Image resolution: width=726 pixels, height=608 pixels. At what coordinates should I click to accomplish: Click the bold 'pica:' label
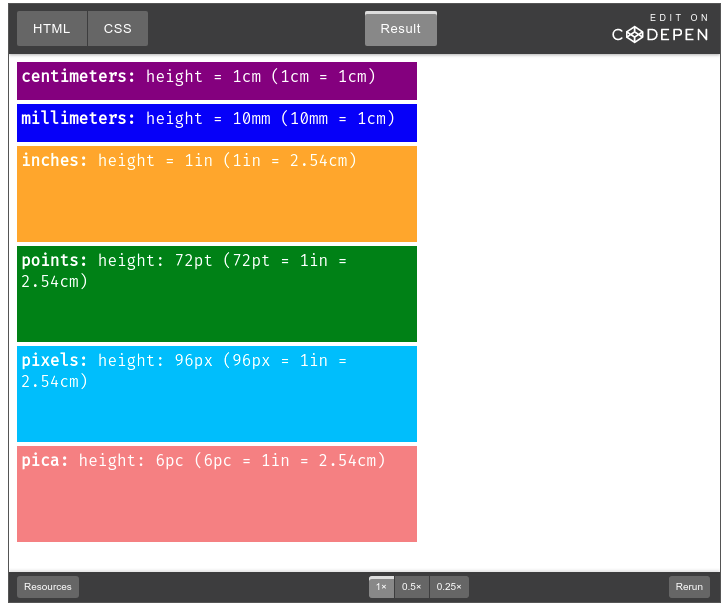click(x=44, y=460)
